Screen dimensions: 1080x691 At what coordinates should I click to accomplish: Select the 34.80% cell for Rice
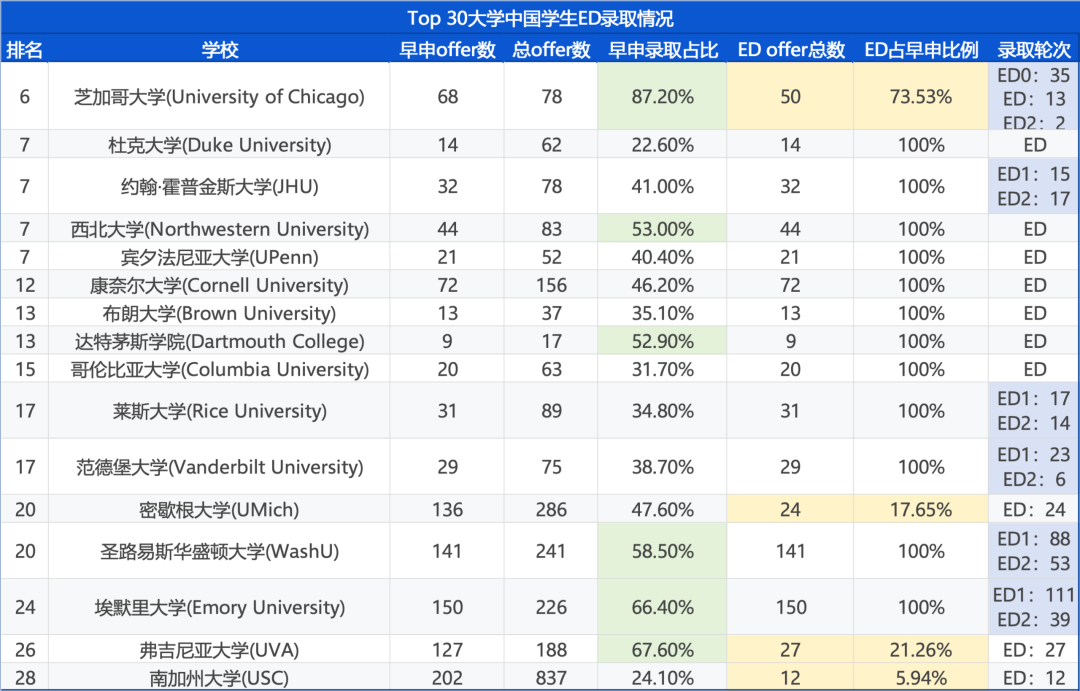click(663, 411)
